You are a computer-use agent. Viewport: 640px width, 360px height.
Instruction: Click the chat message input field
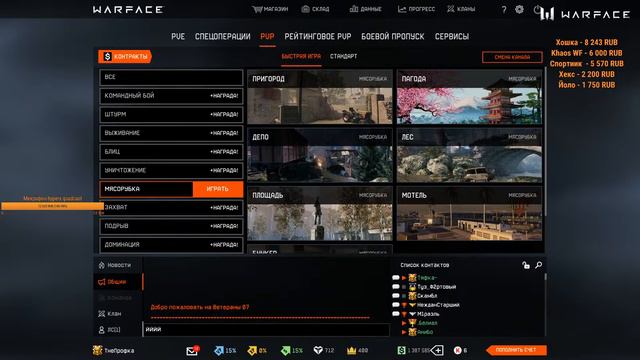266,329
